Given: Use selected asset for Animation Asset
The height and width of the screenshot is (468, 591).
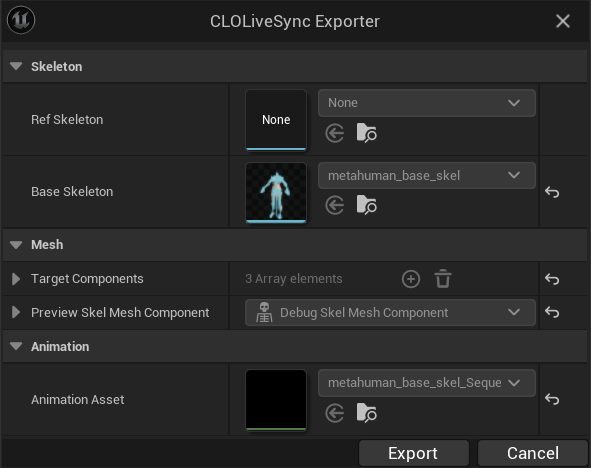Looking at the screenshot, I should click(335, 413).
